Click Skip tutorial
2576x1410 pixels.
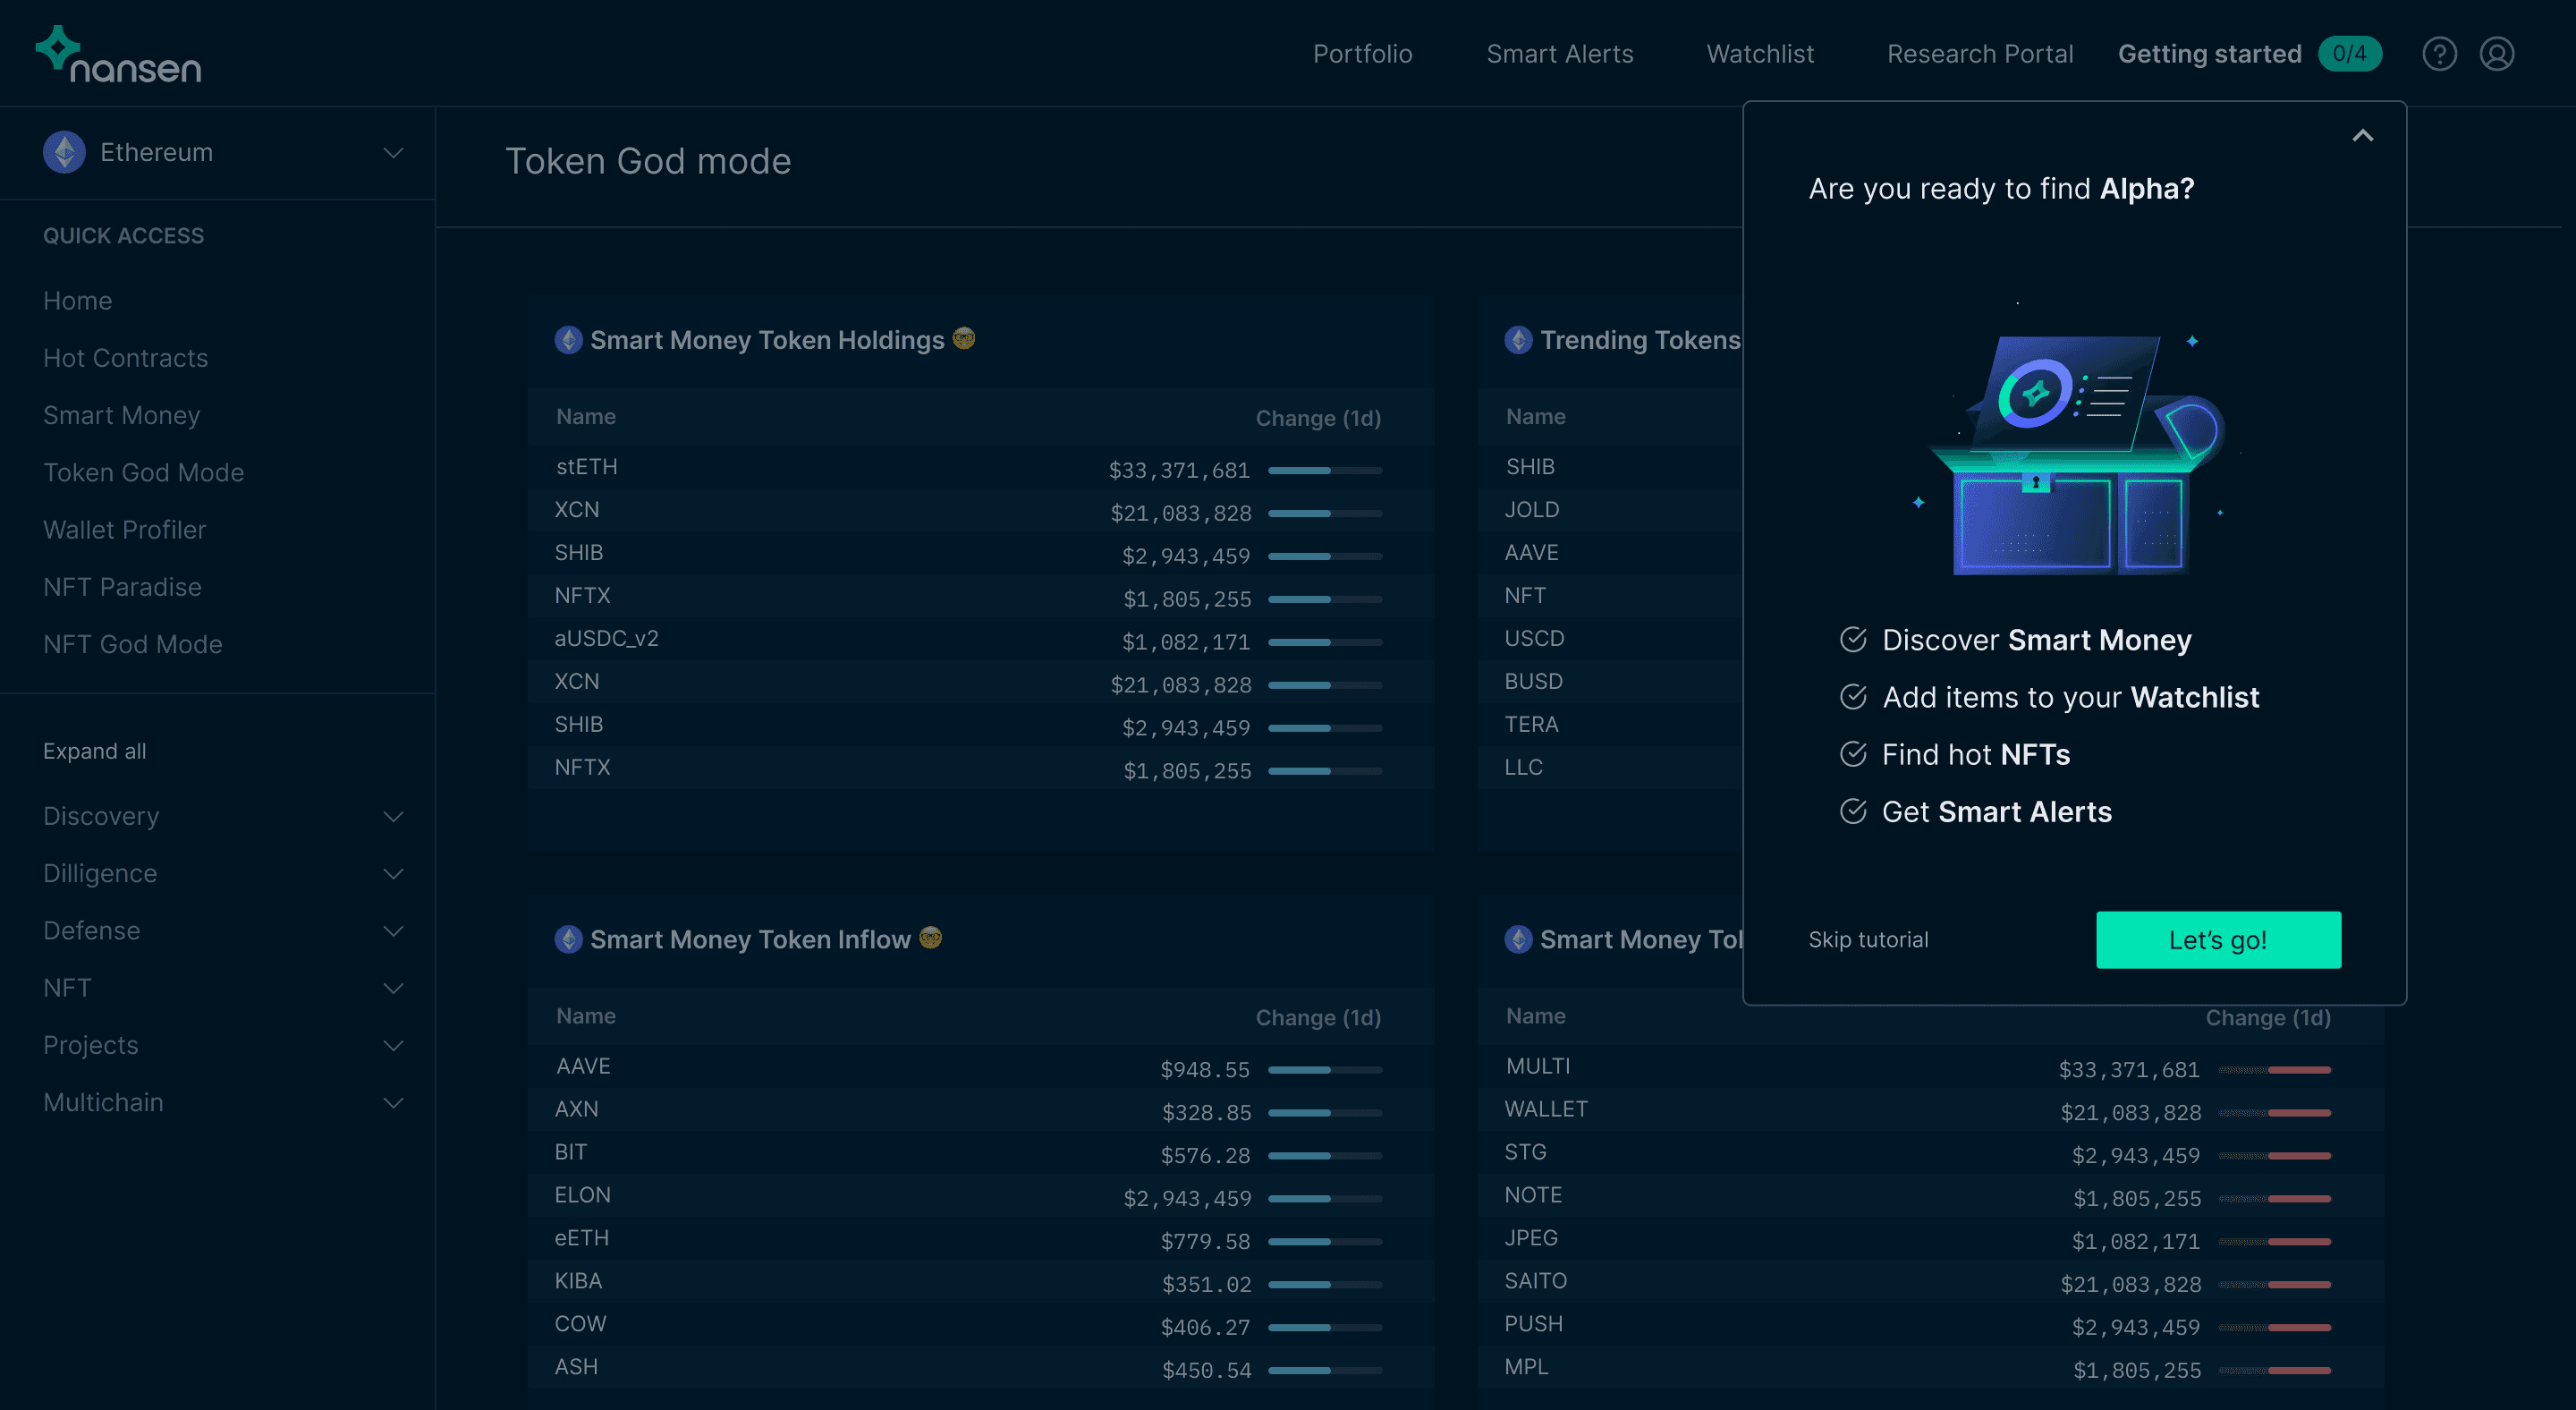coord(1868,940)
